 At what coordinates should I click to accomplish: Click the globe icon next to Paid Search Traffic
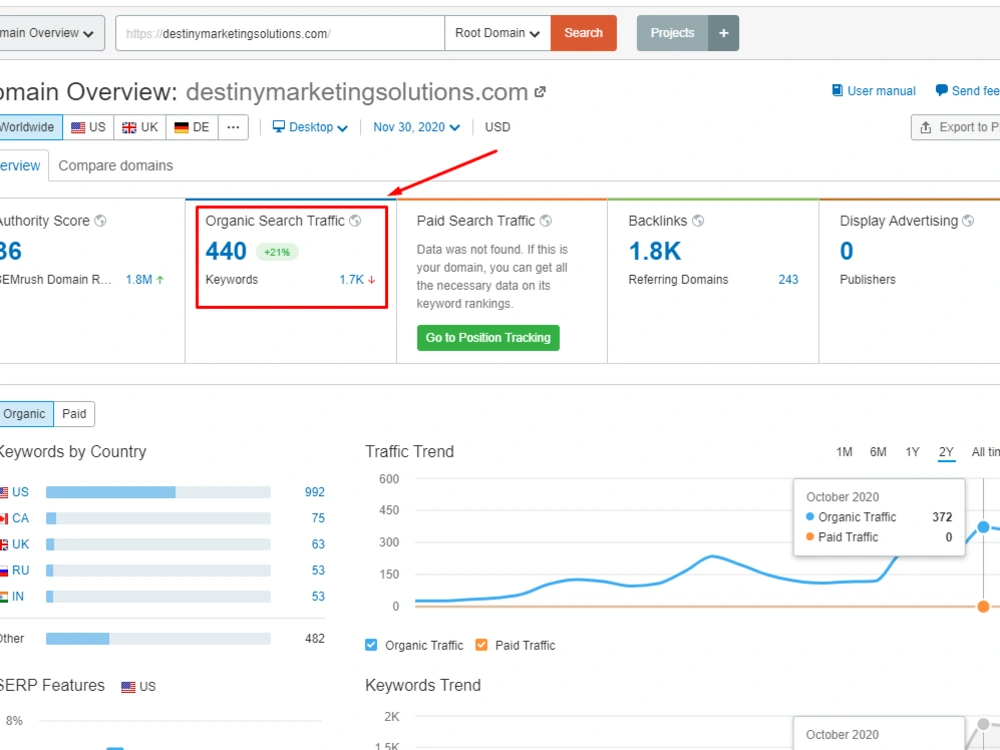(x=546, y=221)
